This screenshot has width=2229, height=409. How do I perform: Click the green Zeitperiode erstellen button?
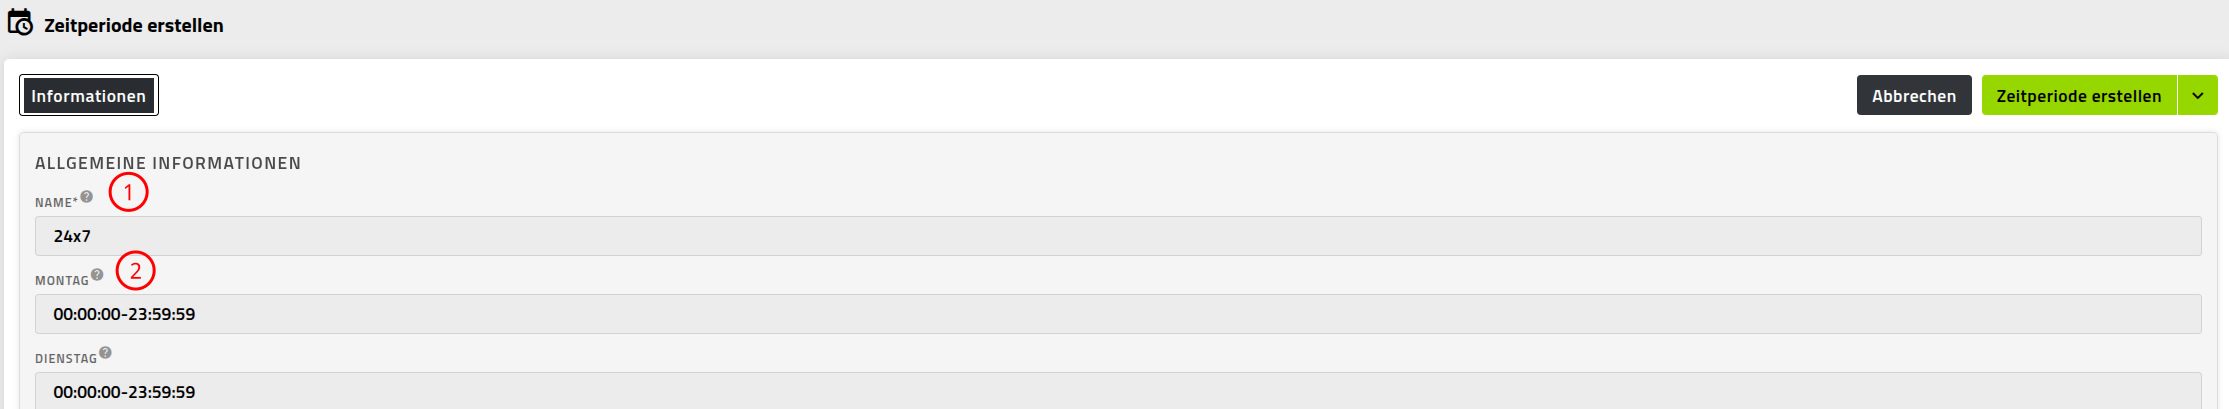click(x=2079, y=96)
